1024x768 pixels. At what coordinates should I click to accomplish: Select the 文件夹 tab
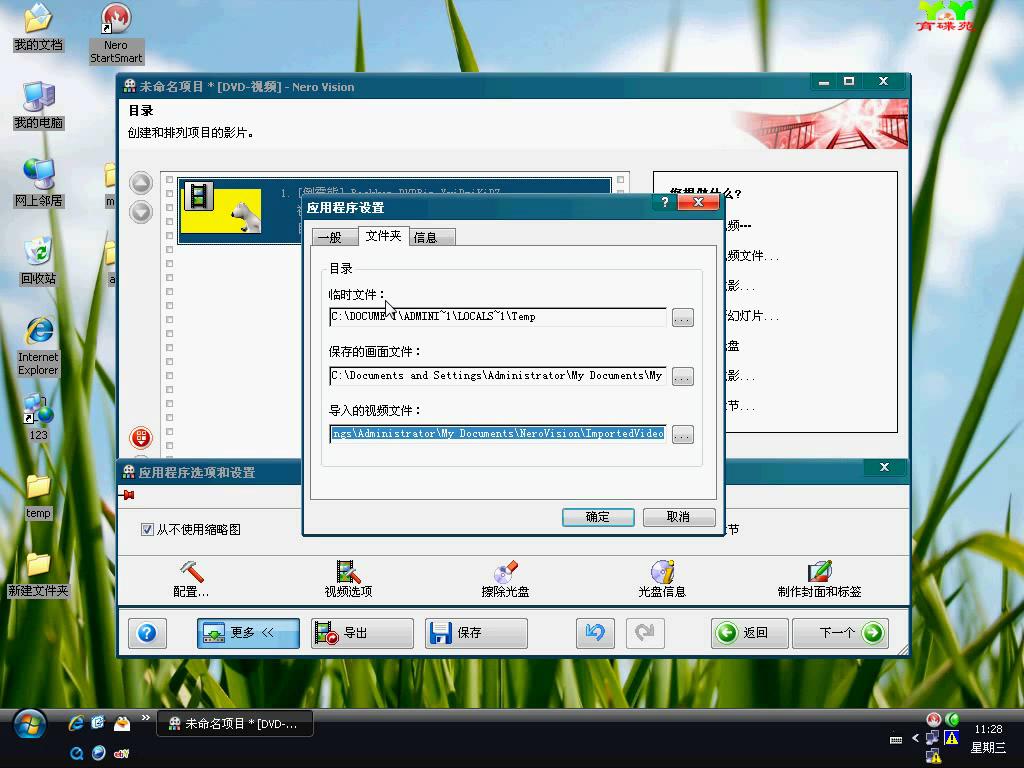pos(383,236)
